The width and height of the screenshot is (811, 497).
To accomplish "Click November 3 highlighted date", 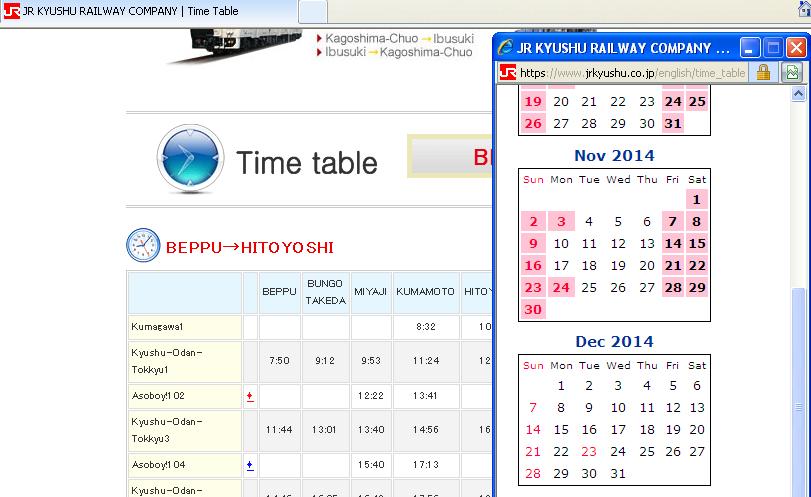I will [x=561, y=221].
